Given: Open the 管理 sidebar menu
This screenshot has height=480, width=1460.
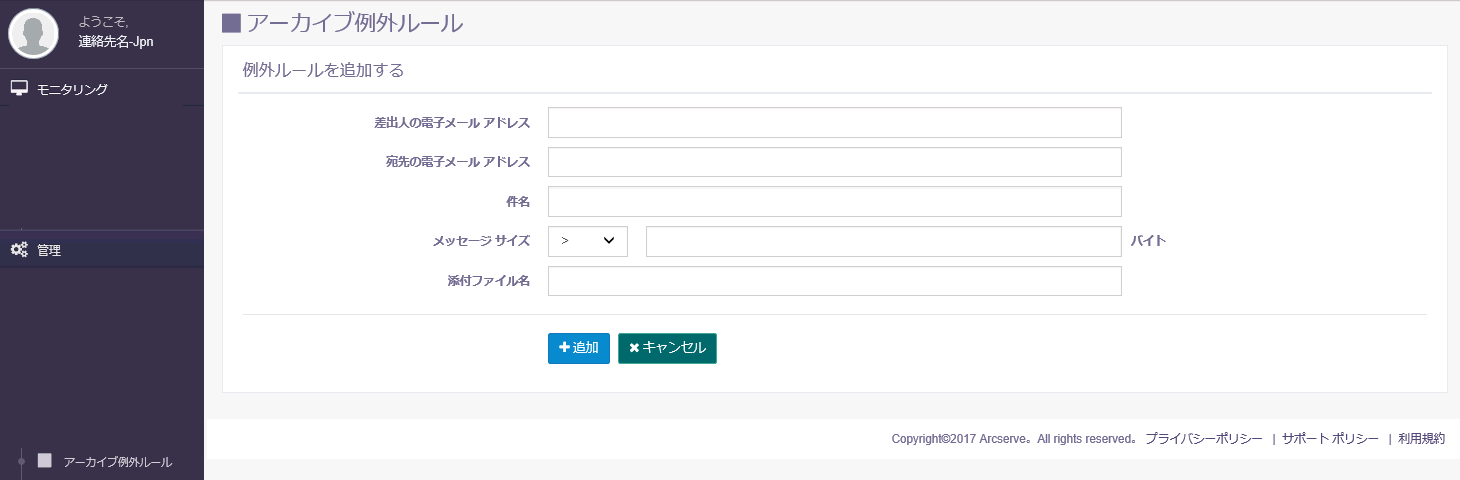Looking at the screenshot, I should (102, 250).
